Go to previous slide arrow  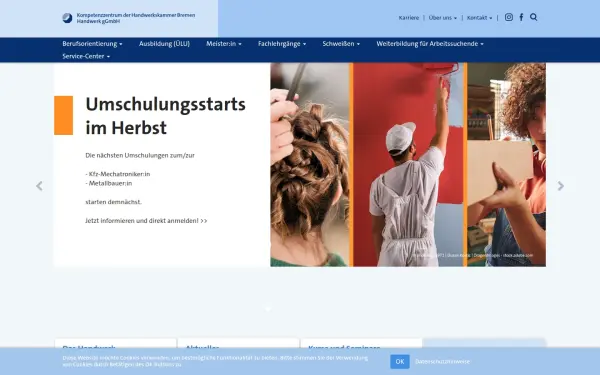click(39, 186)
